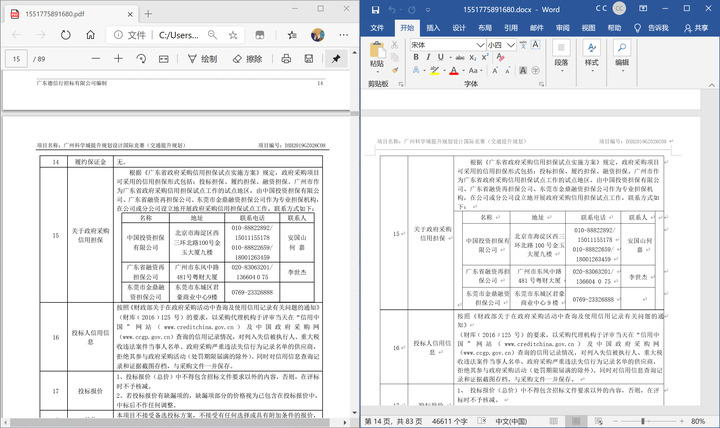Go to browser home page
This screenshot has height=428, width=720.
tap(90, 35)
